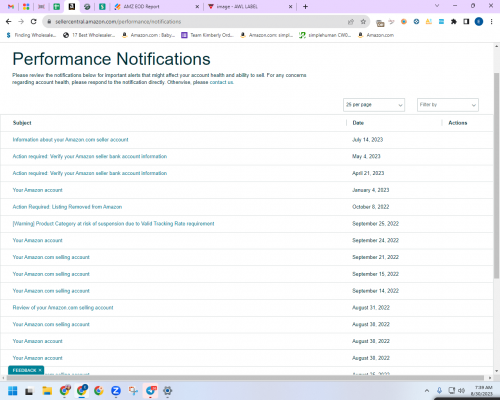Open Chrome's three-dot menu

tap(491, 22)
